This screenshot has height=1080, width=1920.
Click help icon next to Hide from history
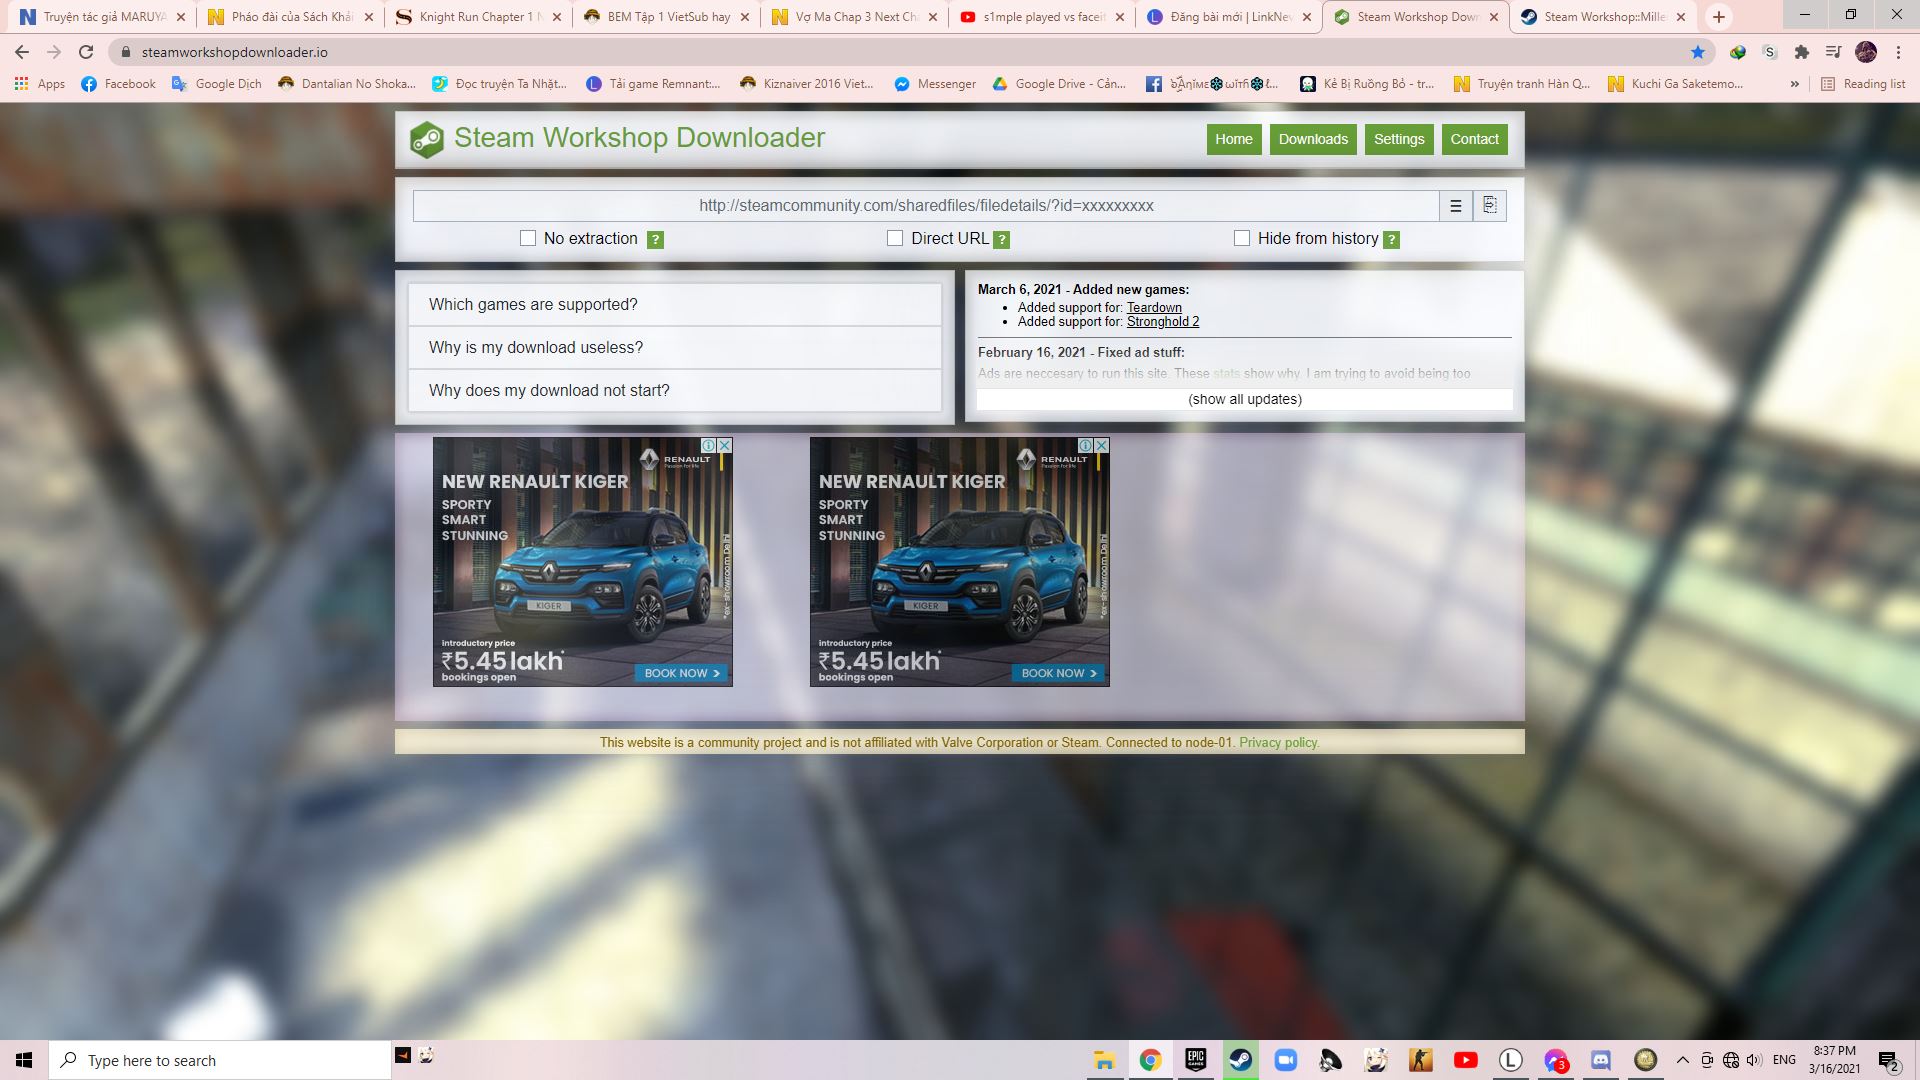pos(1391,240)
